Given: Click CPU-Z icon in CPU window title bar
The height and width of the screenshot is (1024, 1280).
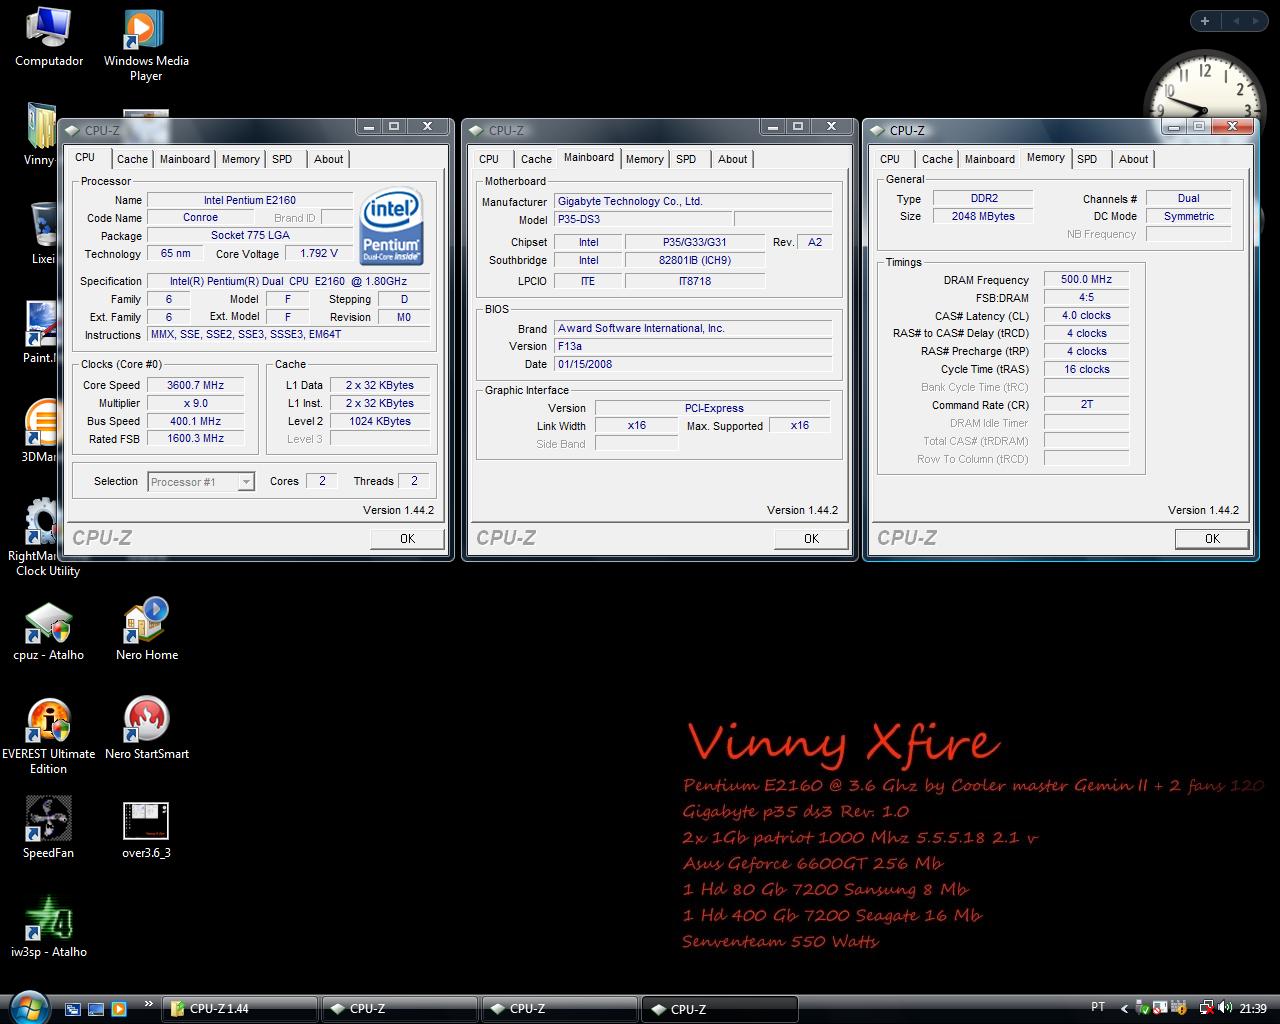Looking at the screenshot, I should [74, 130].
